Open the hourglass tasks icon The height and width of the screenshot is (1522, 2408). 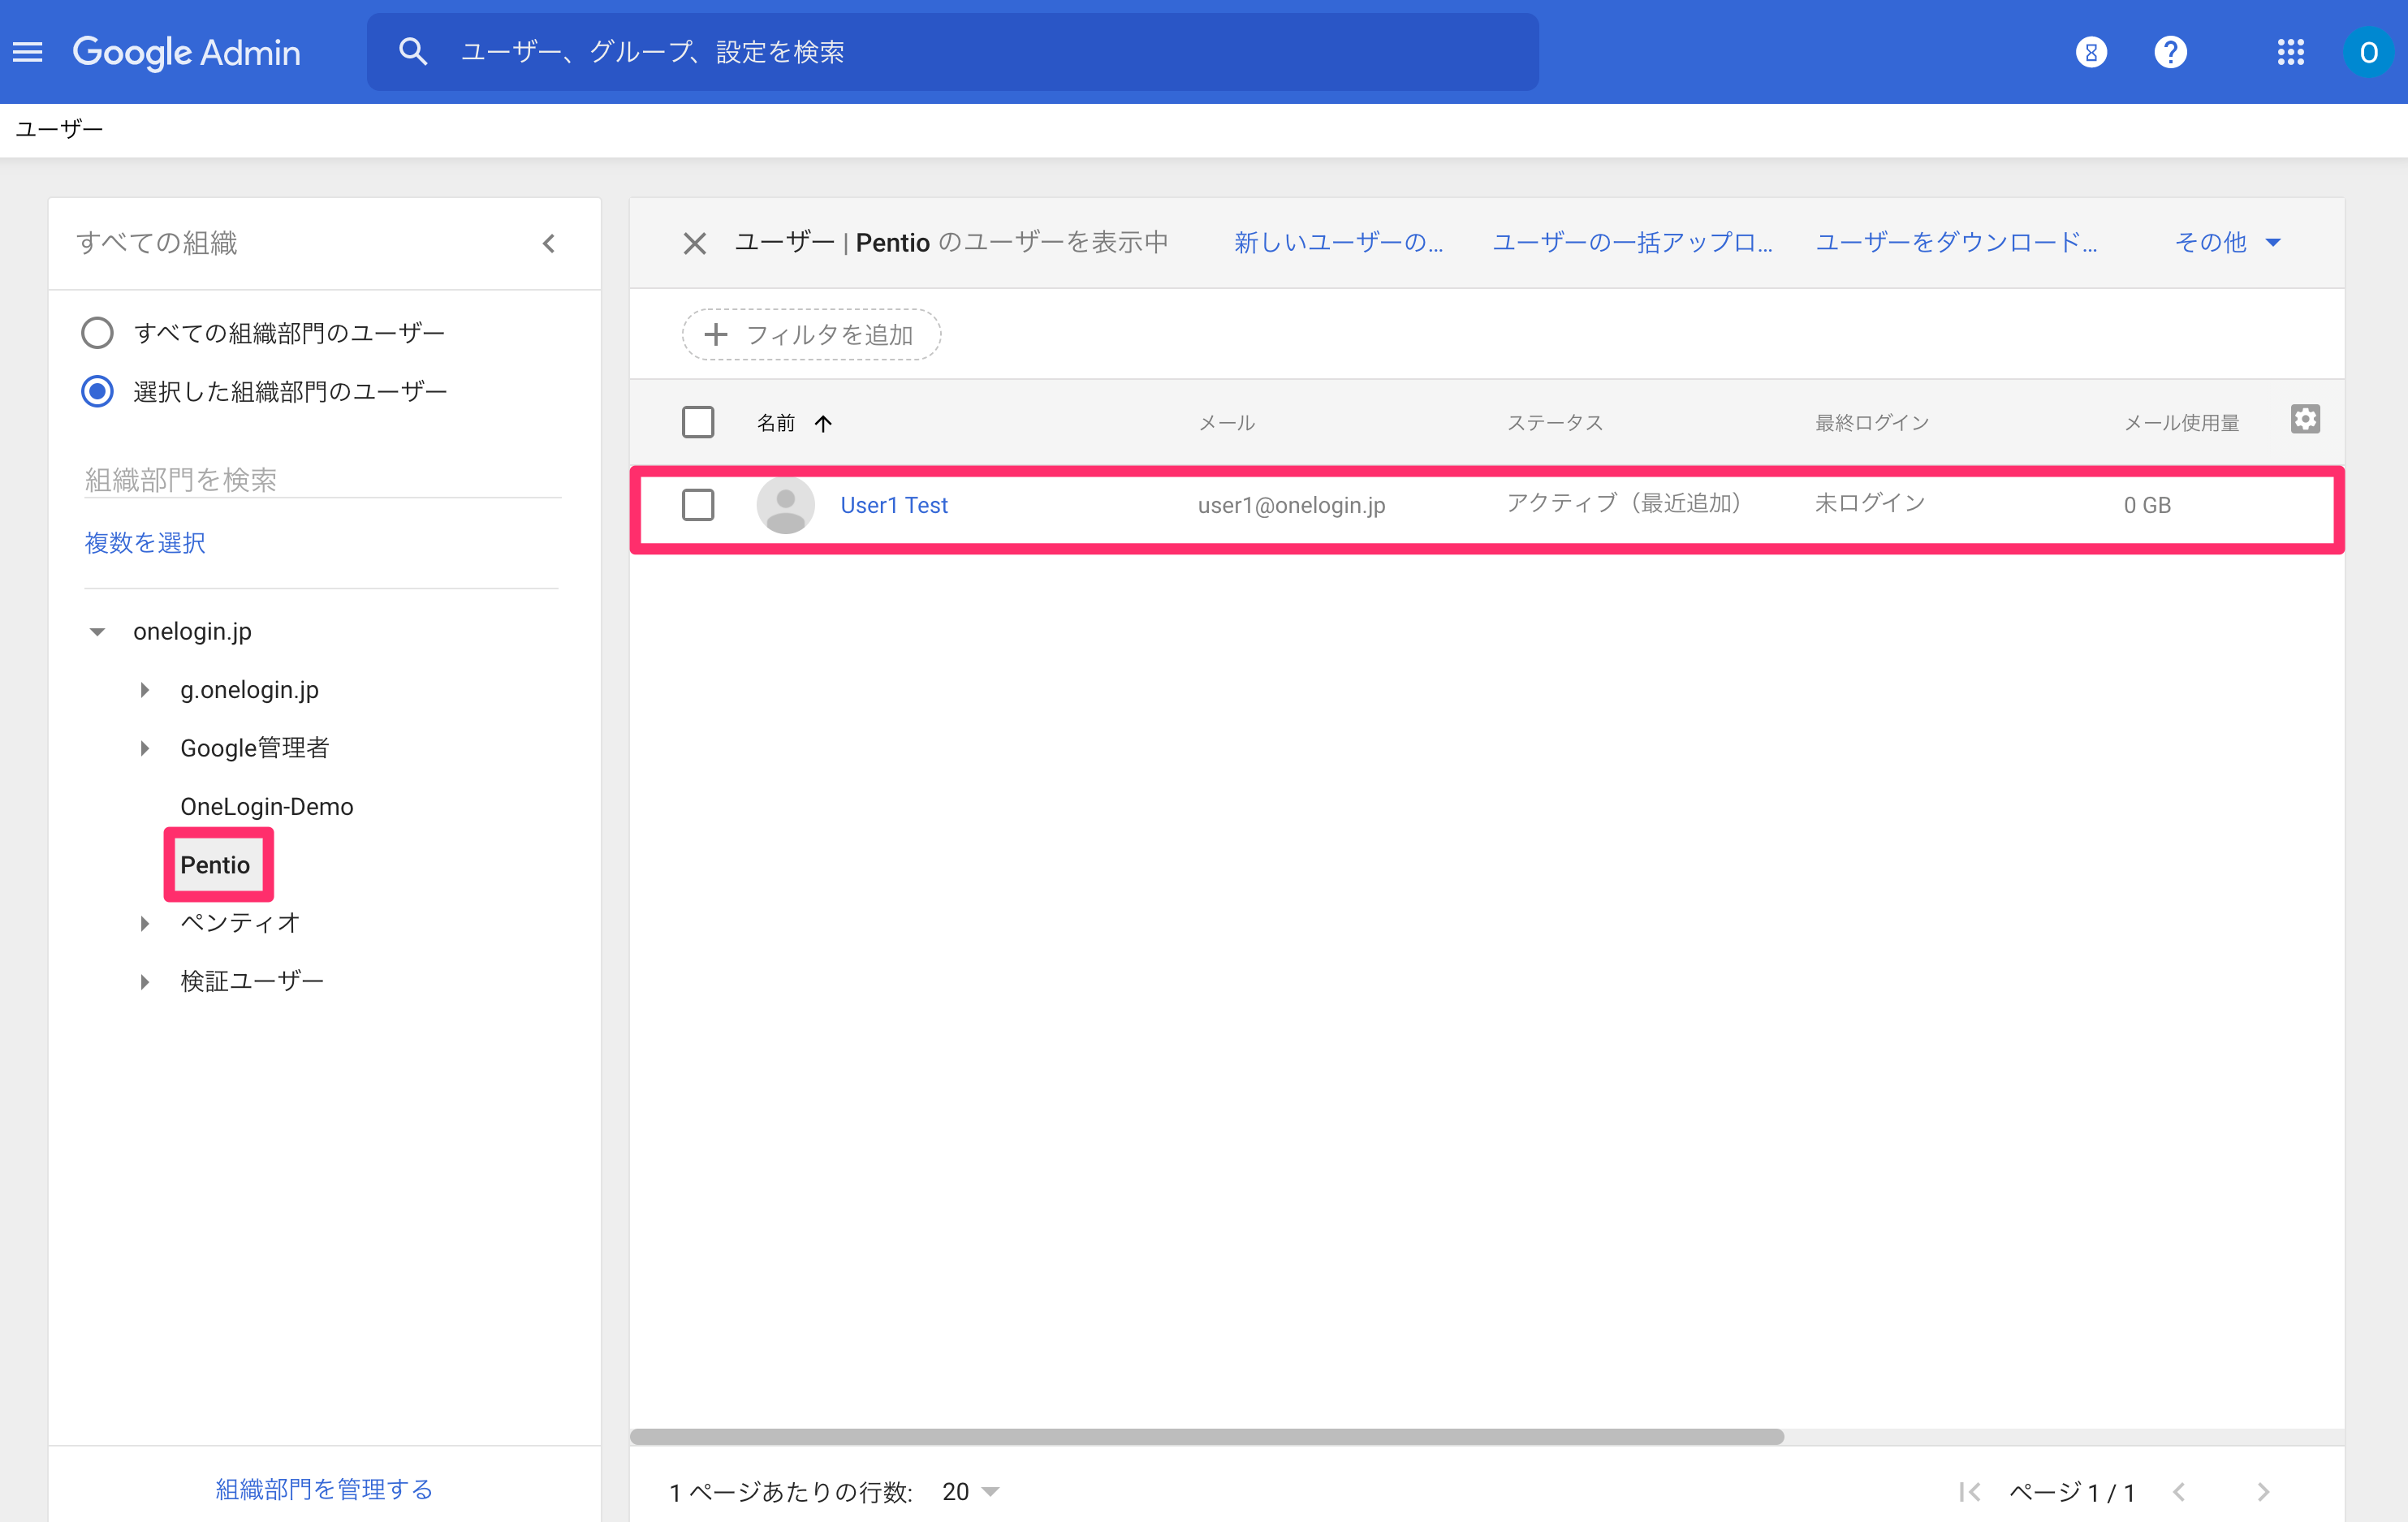pyautogui.click(x=2090, y=52)
